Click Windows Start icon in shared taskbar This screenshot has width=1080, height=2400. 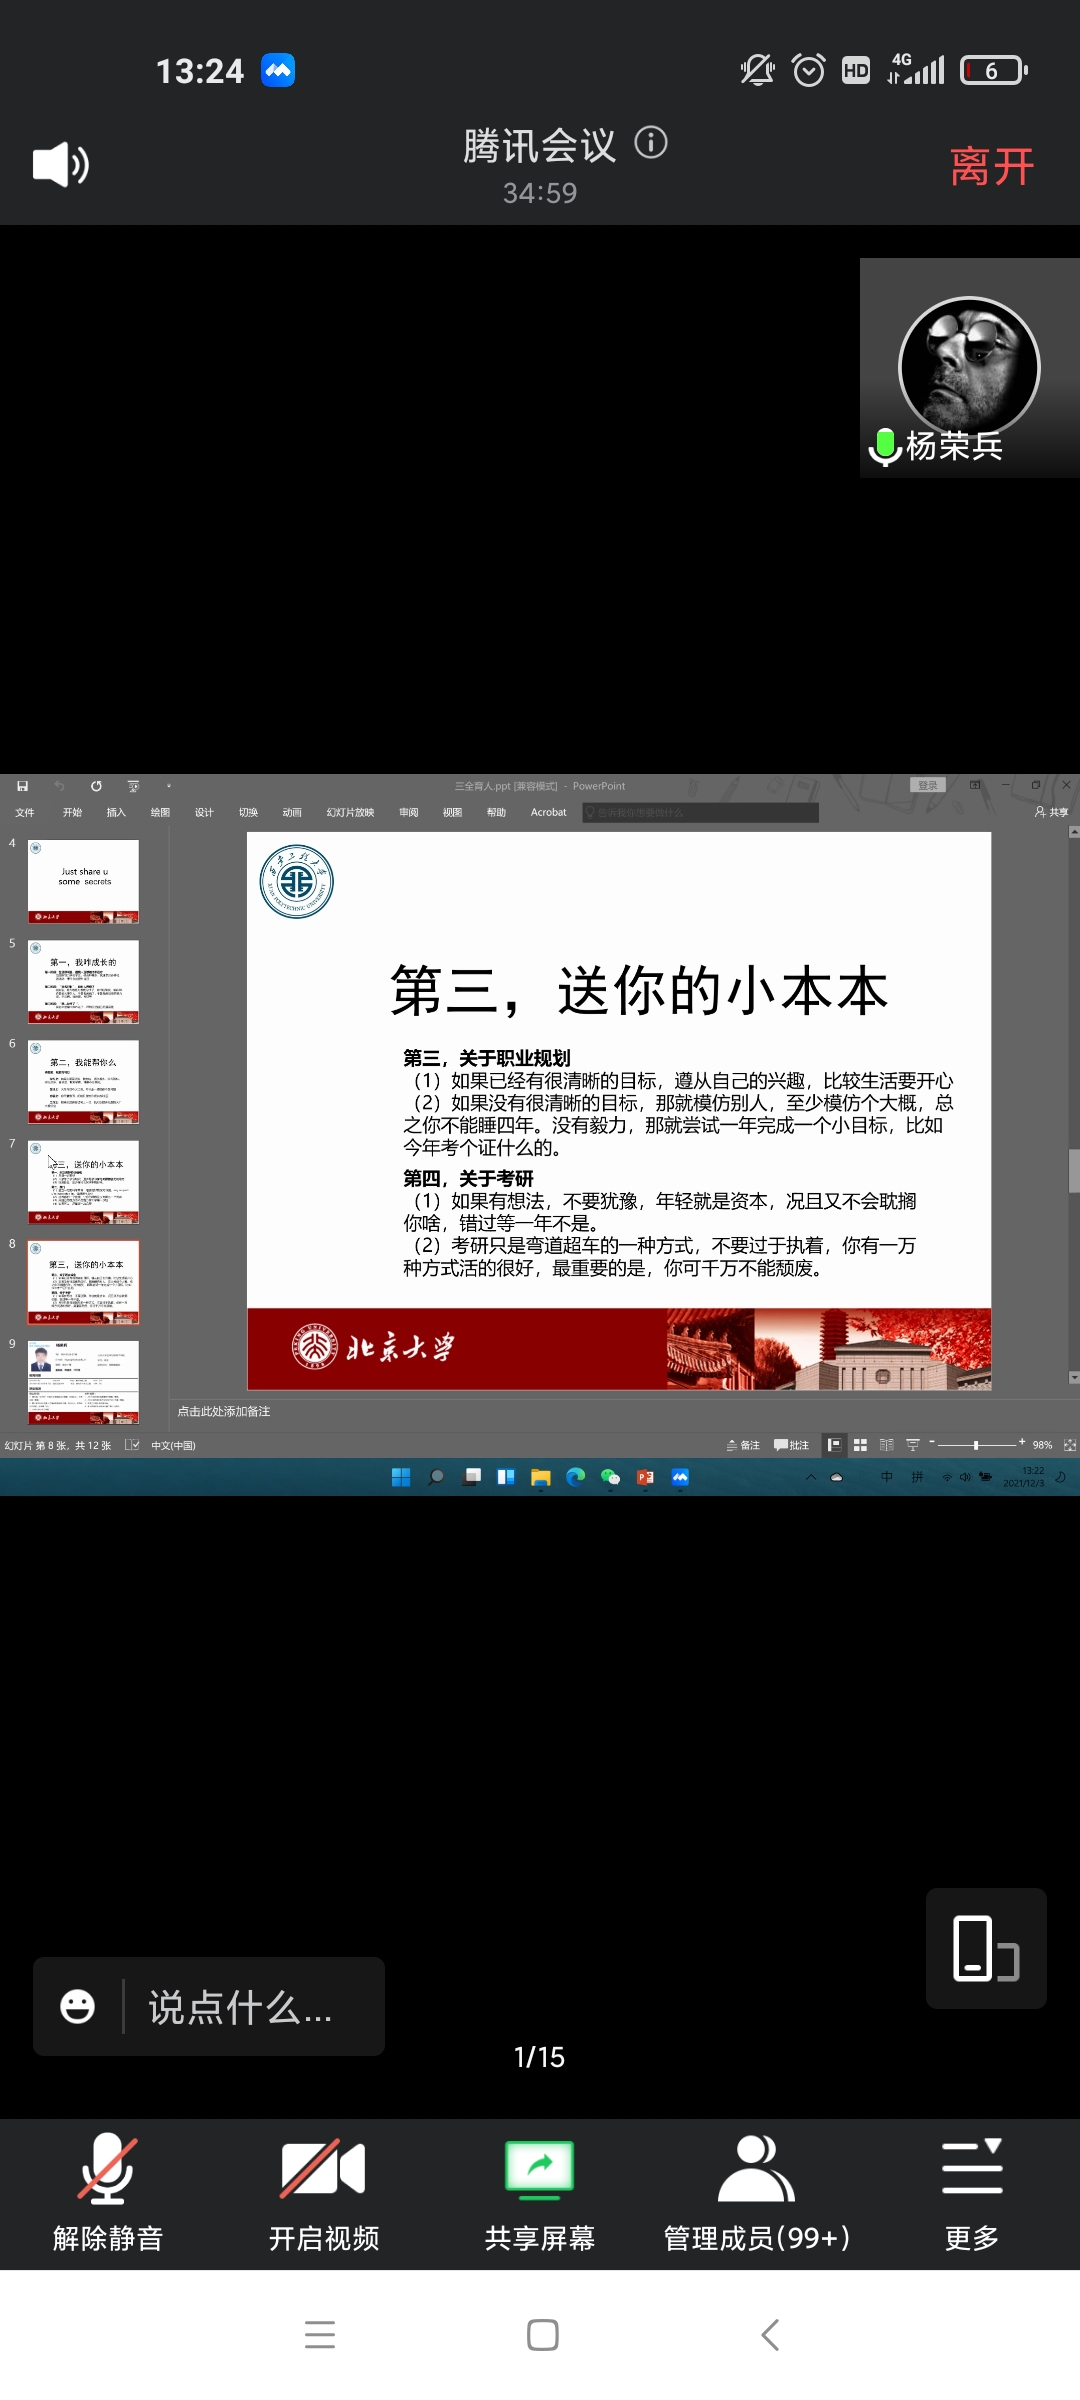point(401,1478)
